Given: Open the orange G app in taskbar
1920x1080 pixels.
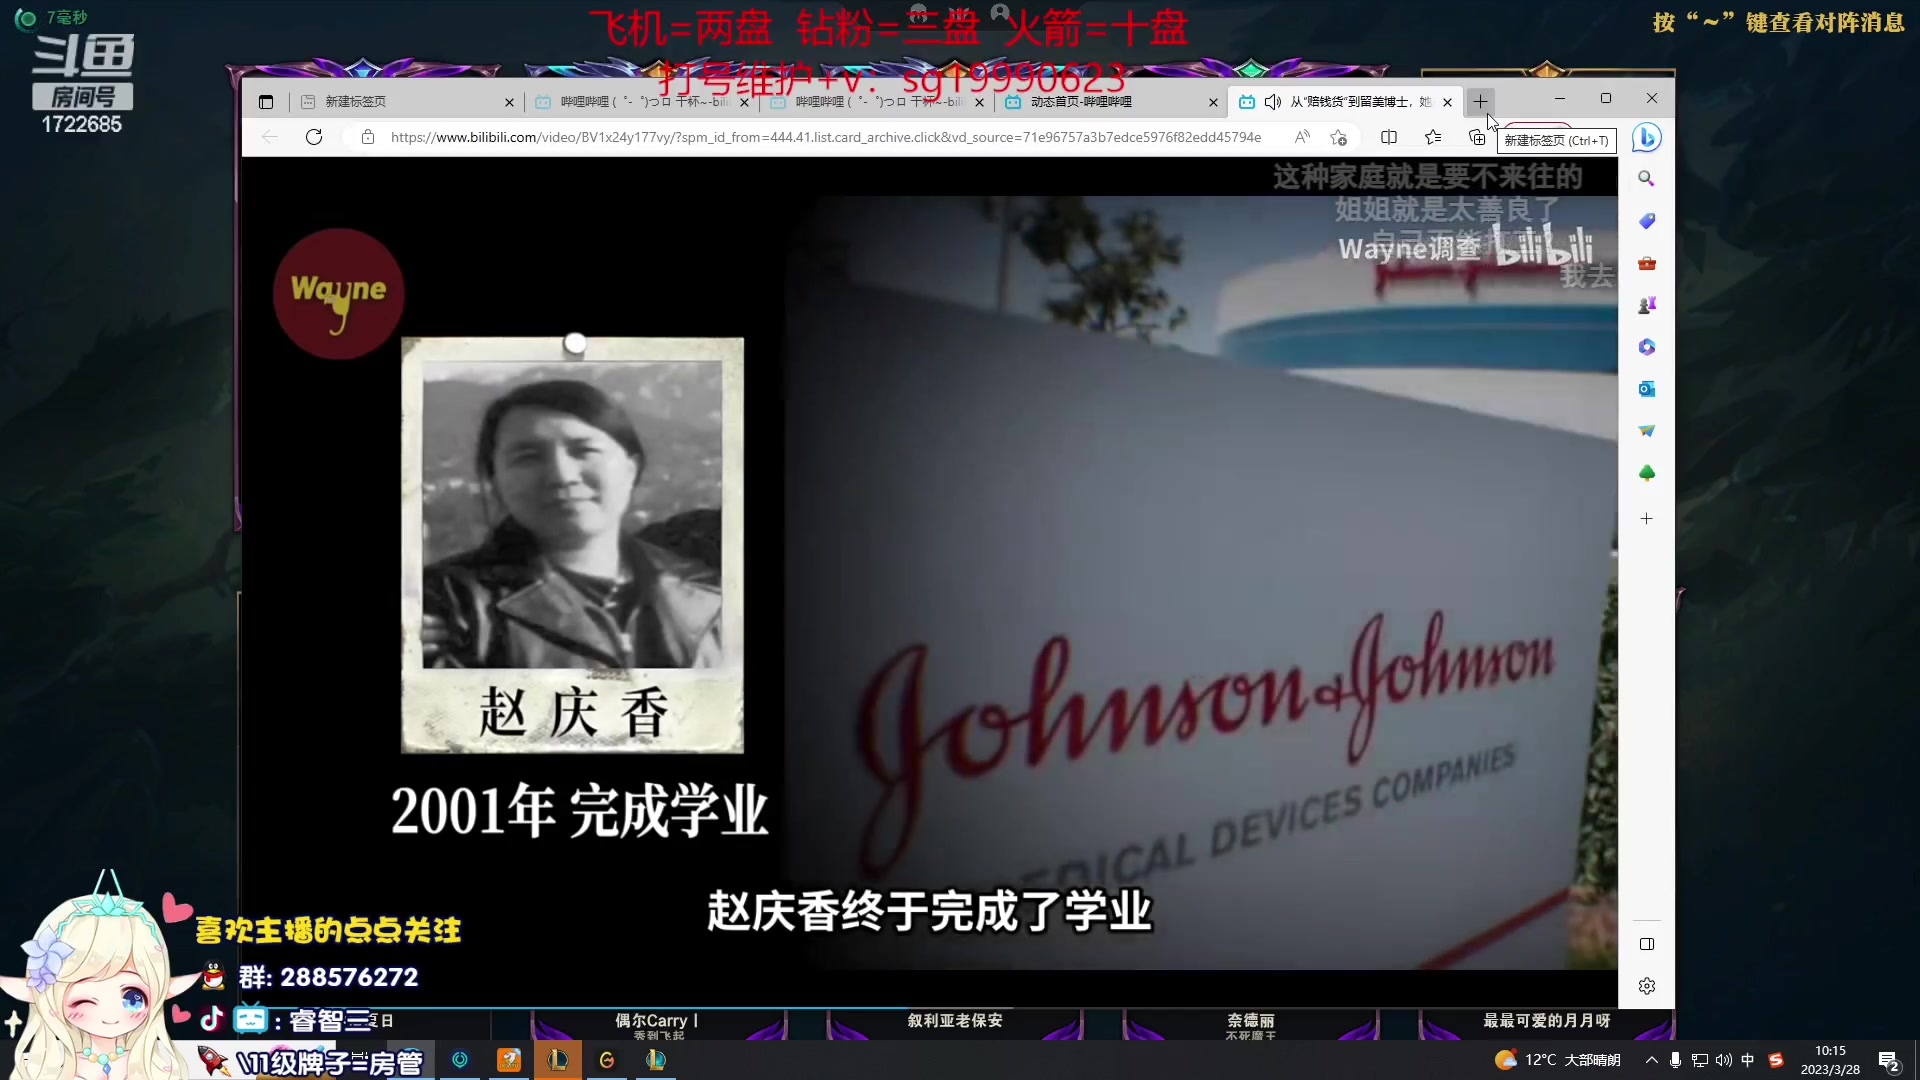Looking at the screenshot, I should pos(607,1059).
